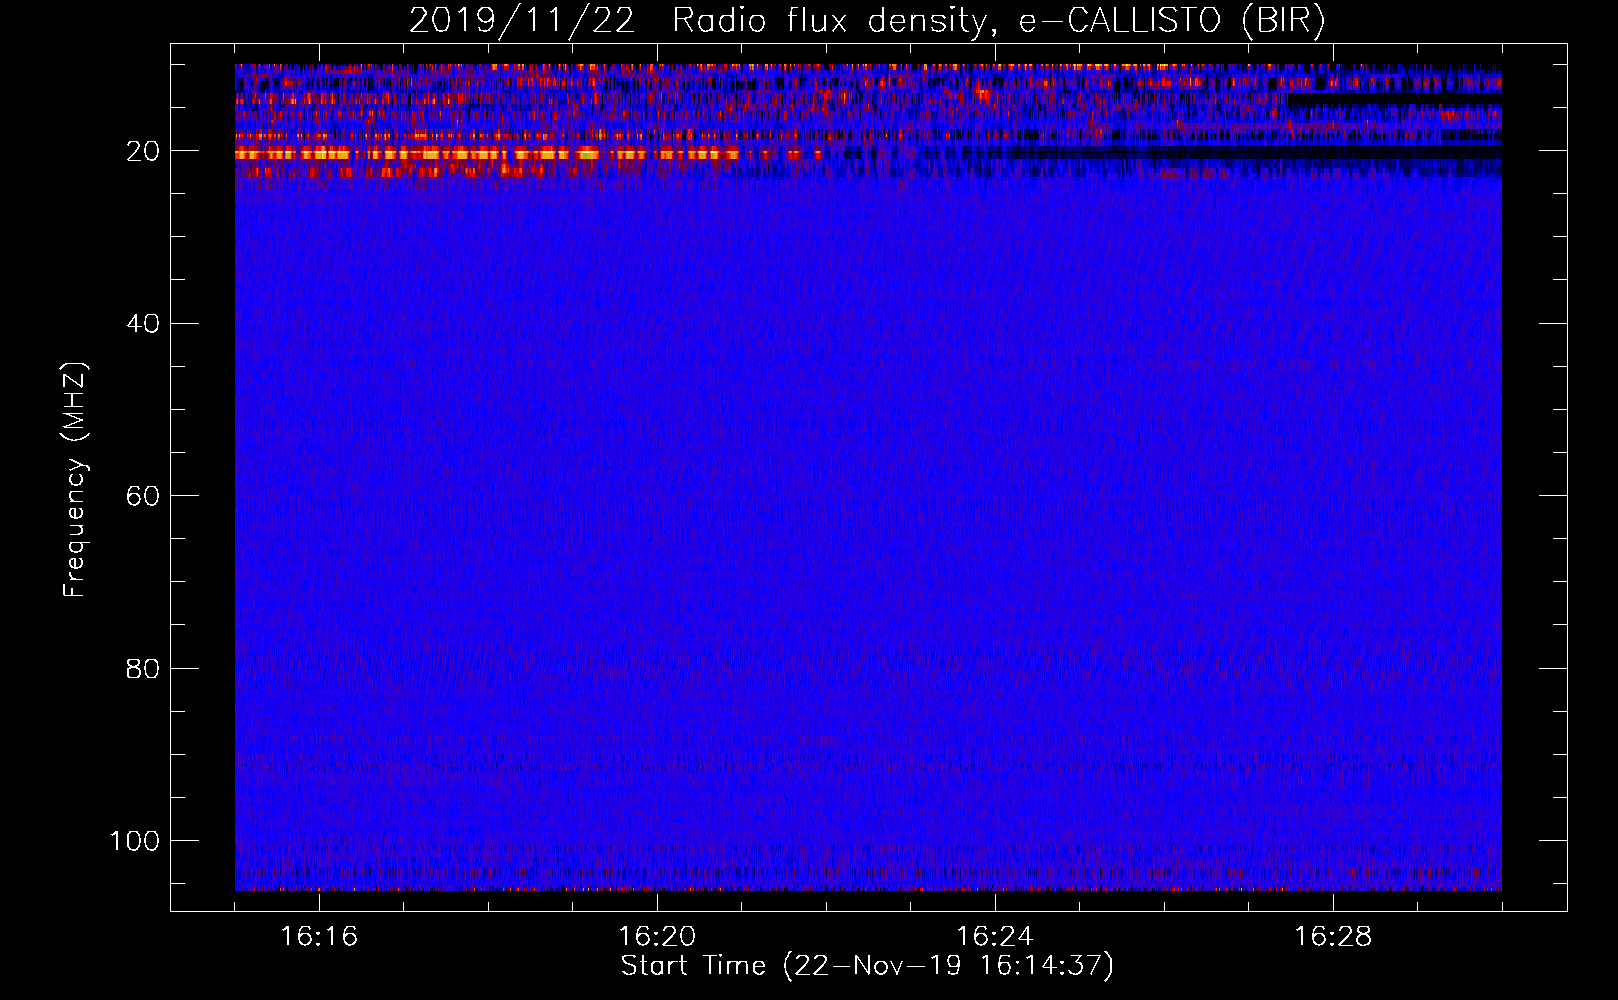Image resolution: width=1618 pixels, height=1000 pixels.
Task: Click the '16:20' time tick label
Action: 657,937
